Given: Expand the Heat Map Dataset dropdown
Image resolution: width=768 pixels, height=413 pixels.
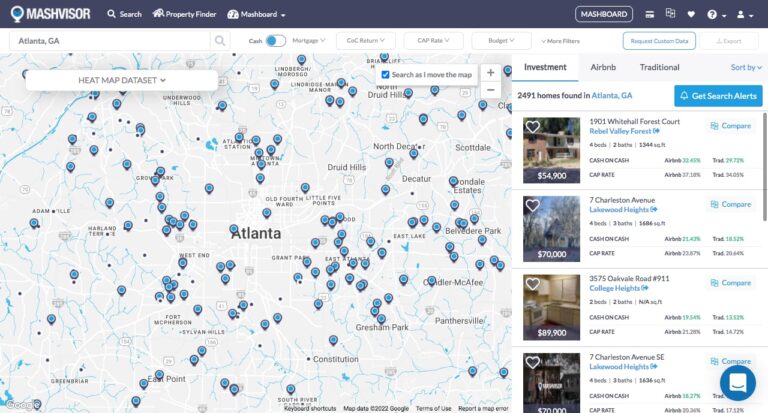Looking at the screenshot, I should (x=121, y=80).
